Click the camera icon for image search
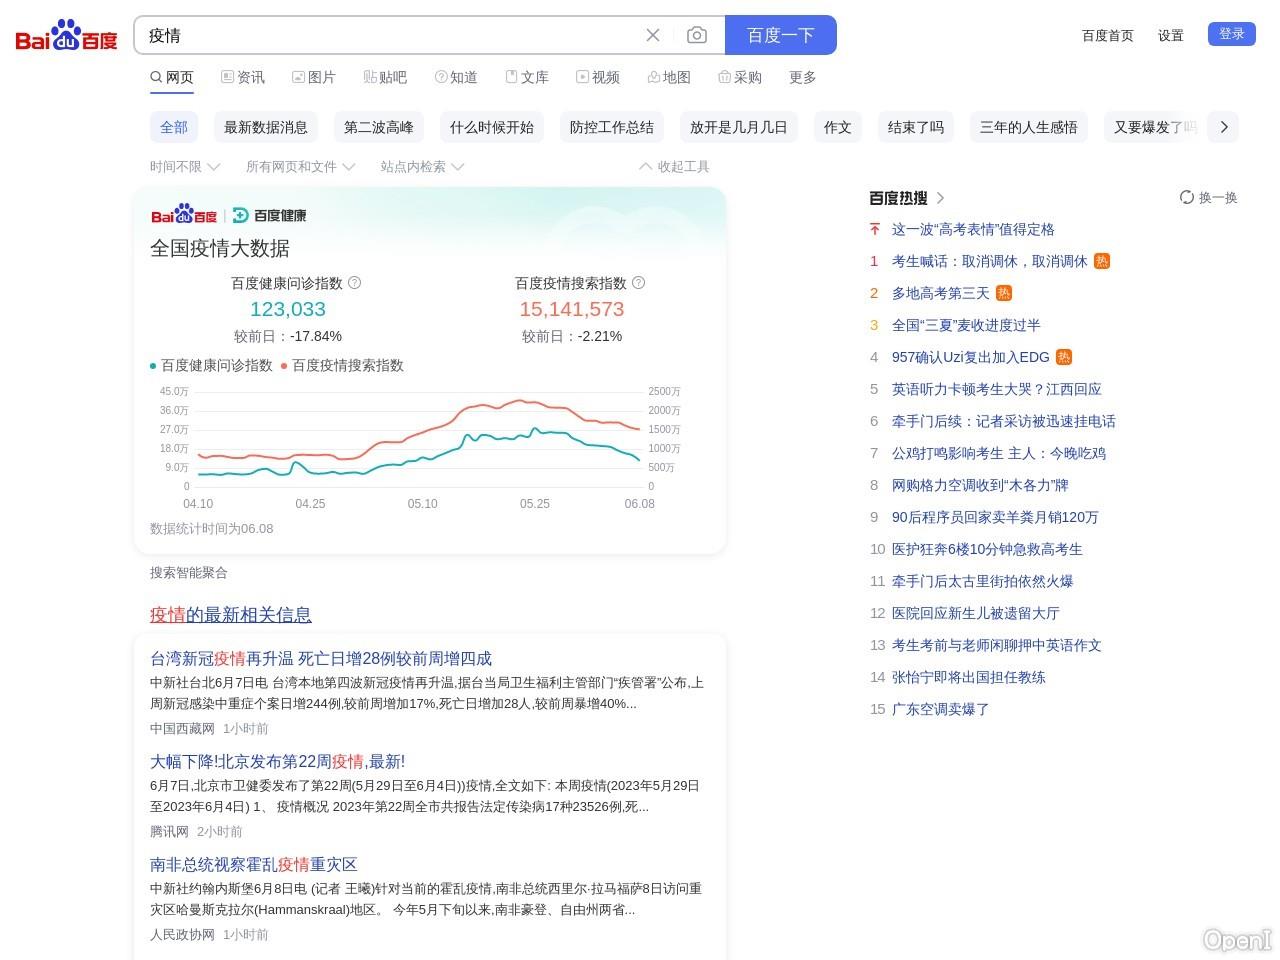Screen dimensions: 1280x960 tap(697, 35)
